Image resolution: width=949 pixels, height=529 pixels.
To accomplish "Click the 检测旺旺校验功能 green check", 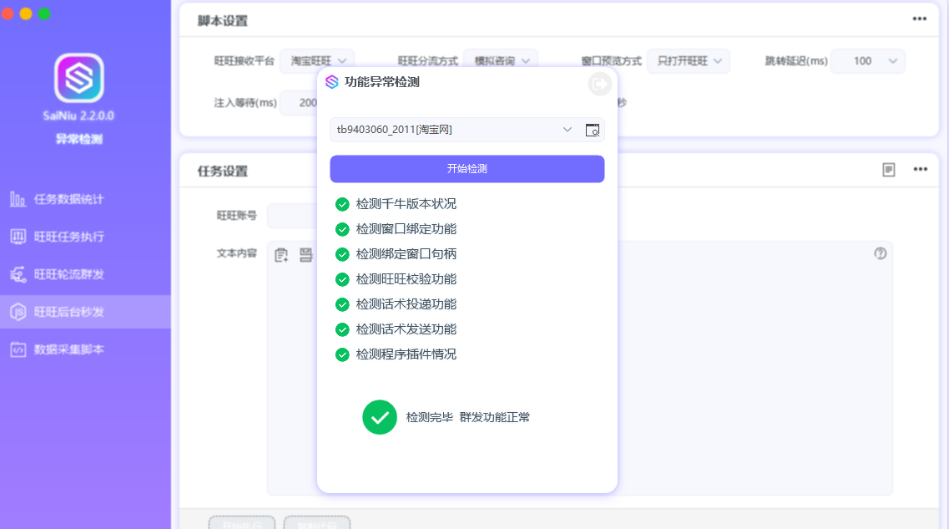I will click(342, 279).
